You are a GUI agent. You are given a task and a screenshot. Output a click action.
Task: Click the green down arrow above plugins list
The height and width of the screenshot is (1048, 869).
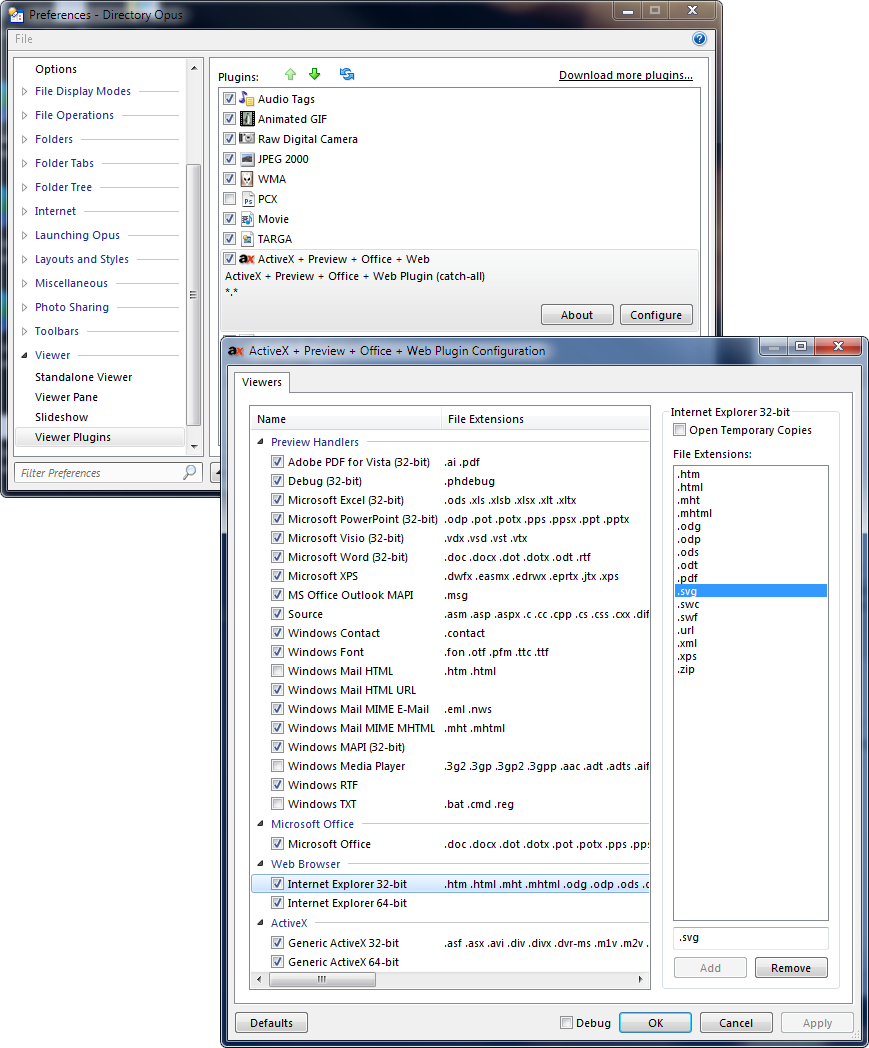(x=314, y=74)
